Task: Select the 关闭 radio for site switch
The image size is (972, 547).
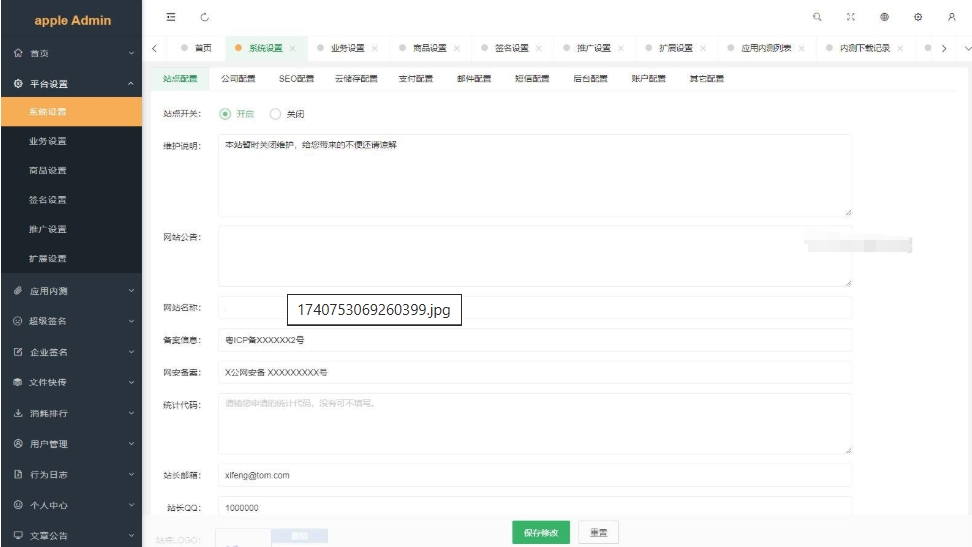Action: 276,114
